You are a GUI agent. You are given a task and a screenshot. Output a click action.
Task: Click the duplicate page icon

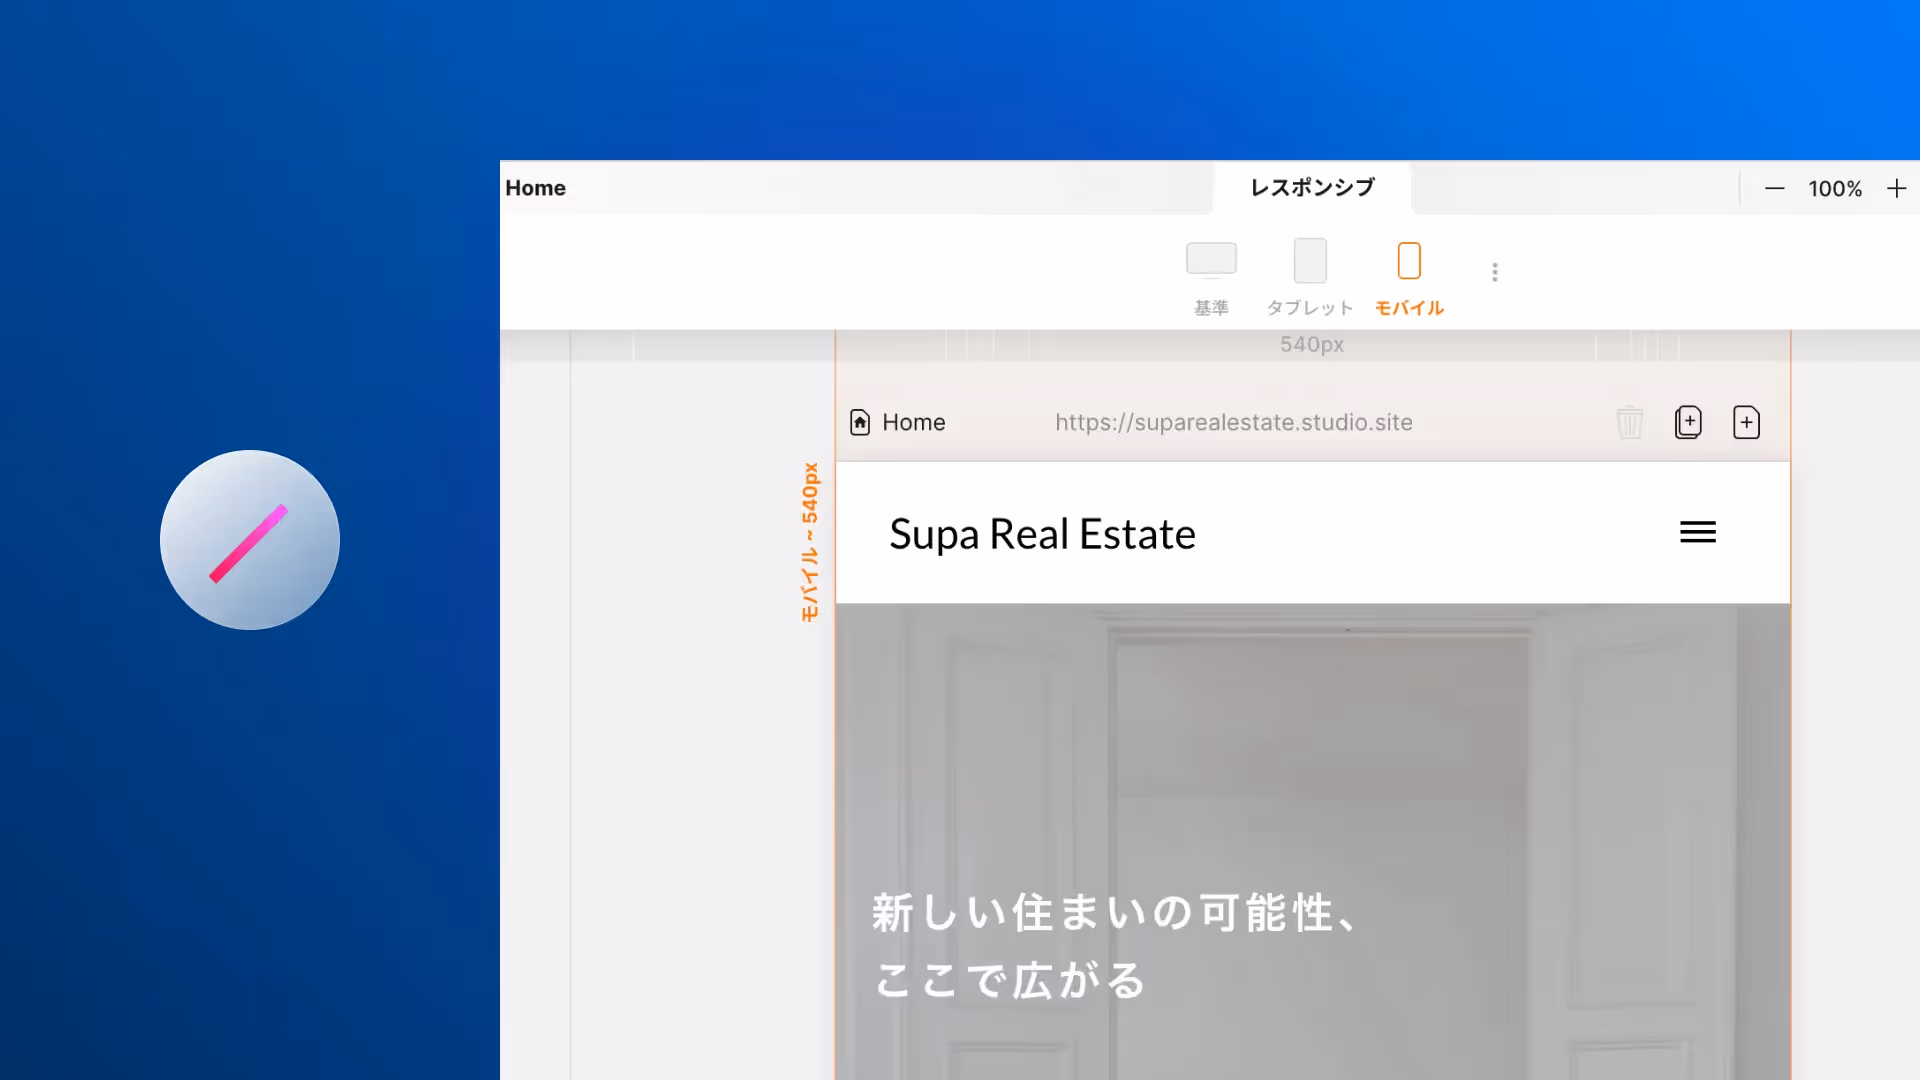[x=1688, y=422]
